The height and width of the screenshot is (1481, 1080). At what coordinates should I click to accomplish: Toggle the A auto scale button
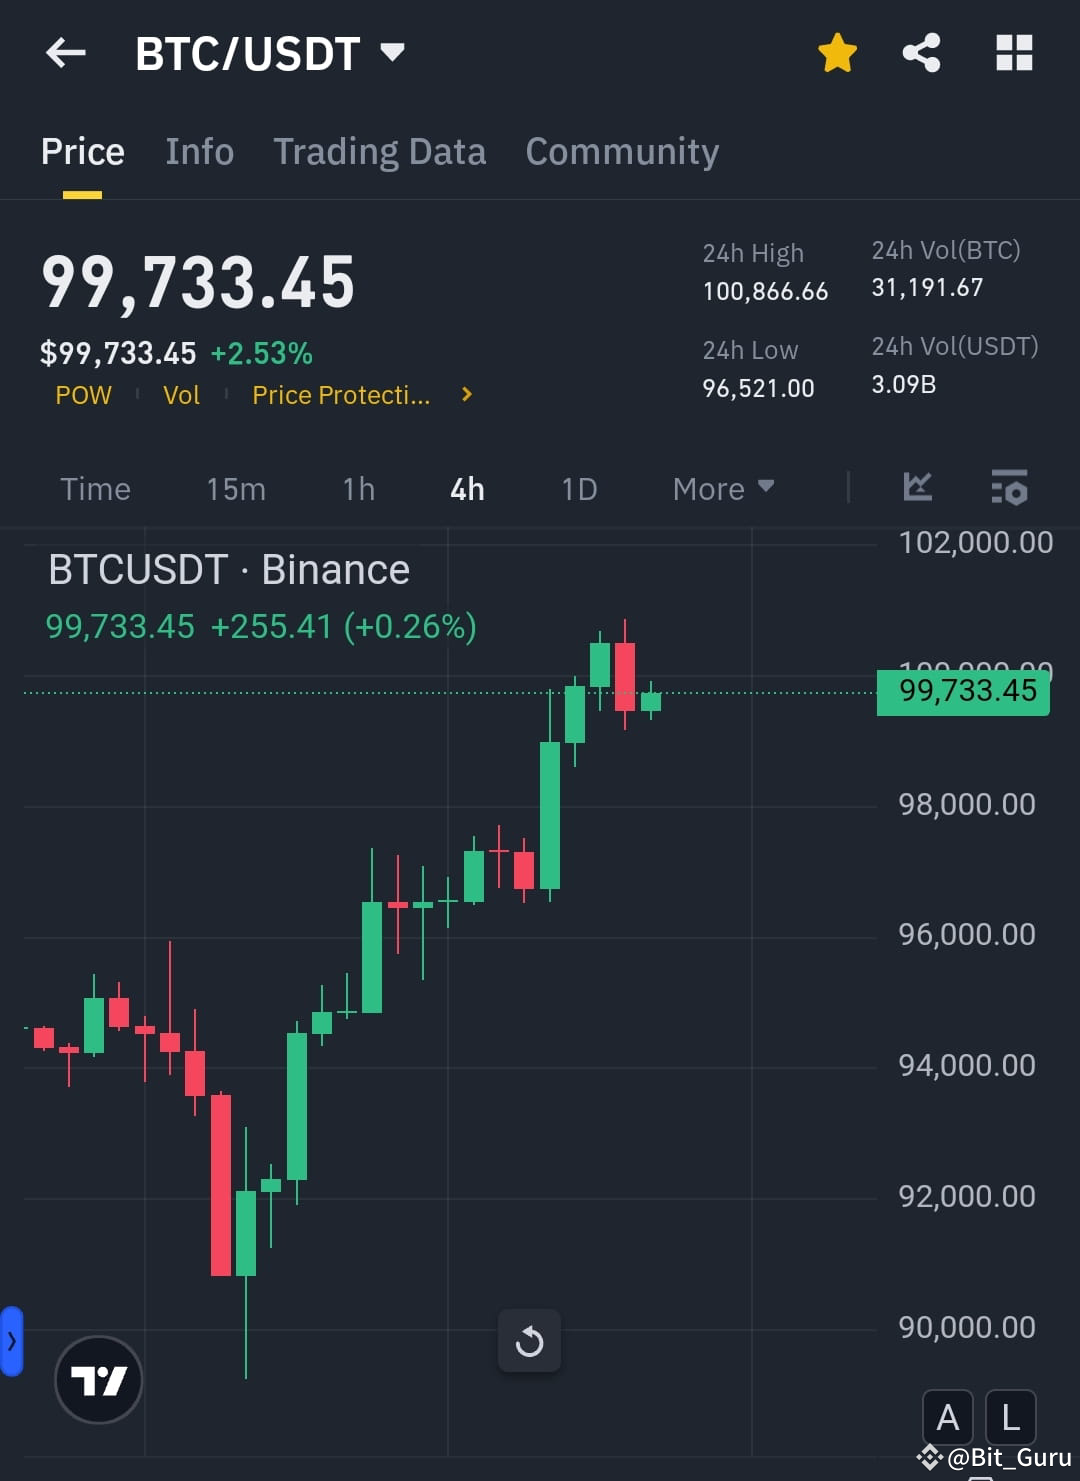(x=947, y=1416)
